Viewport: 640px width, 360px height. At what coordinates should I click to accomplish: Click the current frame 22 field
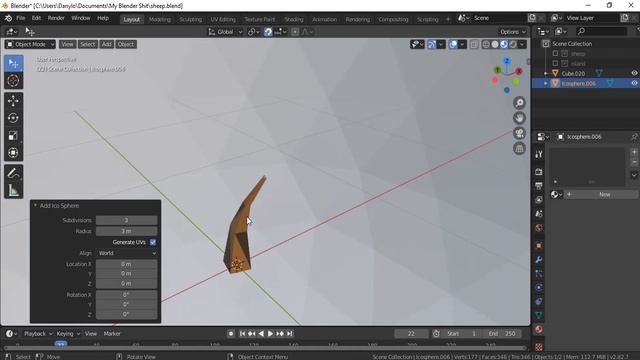click(411, 333)
